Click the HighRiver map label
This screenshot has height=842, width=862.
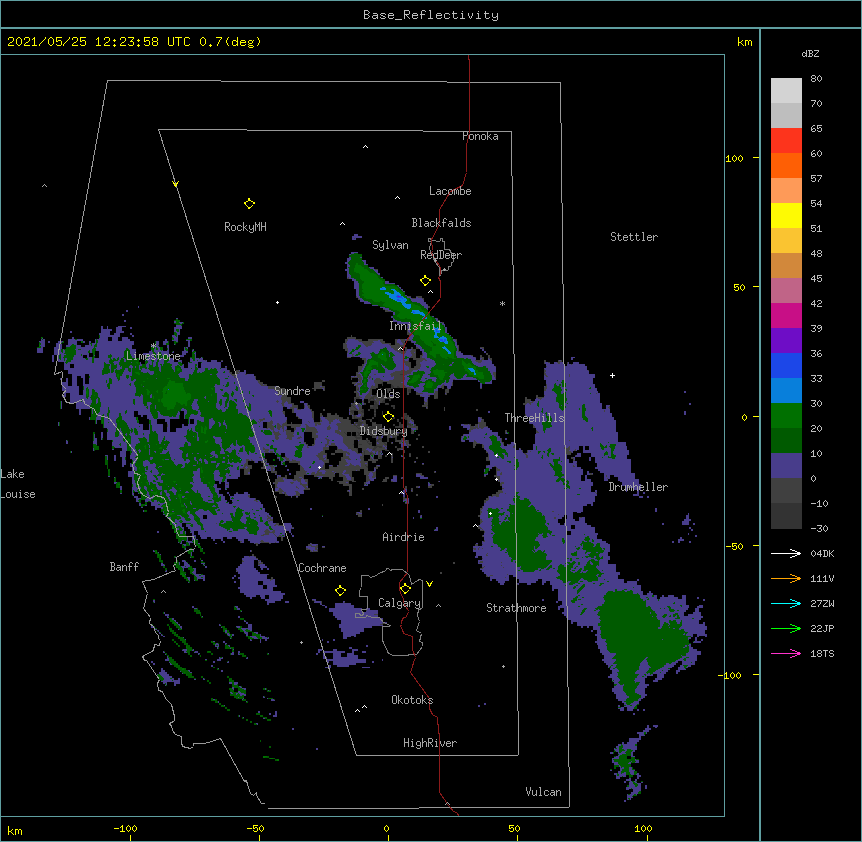[x=430, y=743]
